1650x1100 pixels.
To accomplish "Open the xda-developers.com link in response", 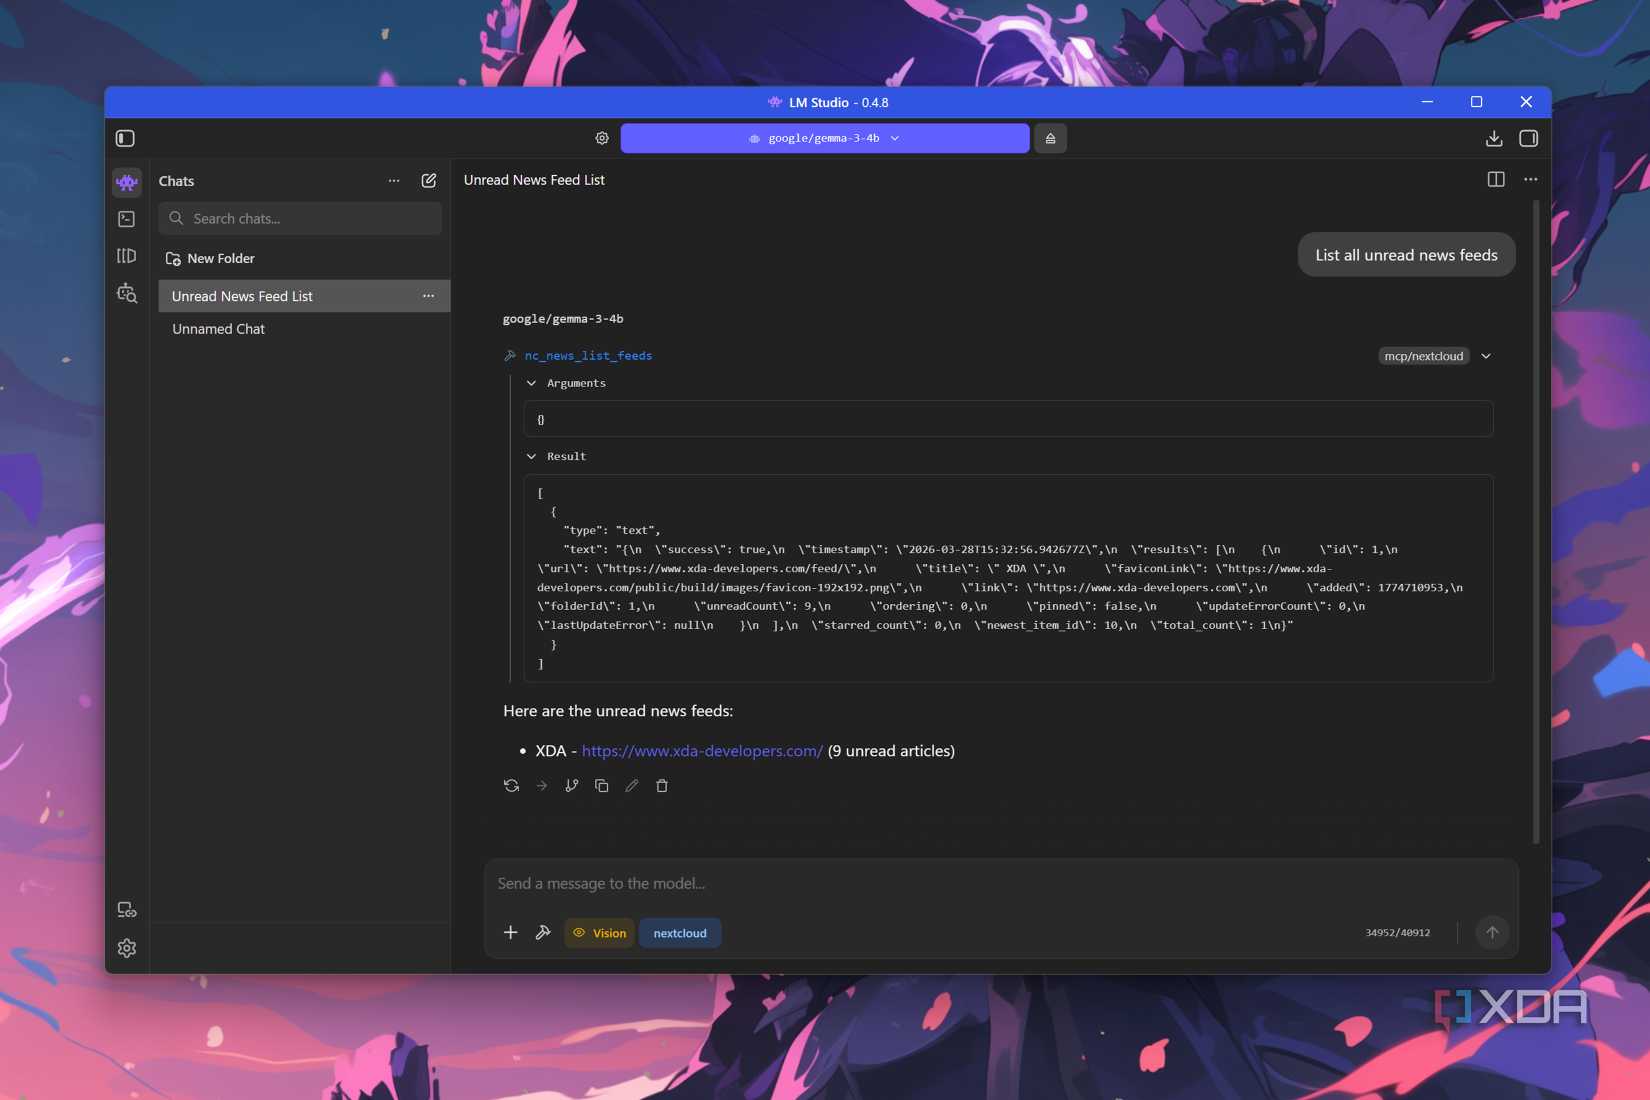I will pyautogui.click(x=702, y=751).
